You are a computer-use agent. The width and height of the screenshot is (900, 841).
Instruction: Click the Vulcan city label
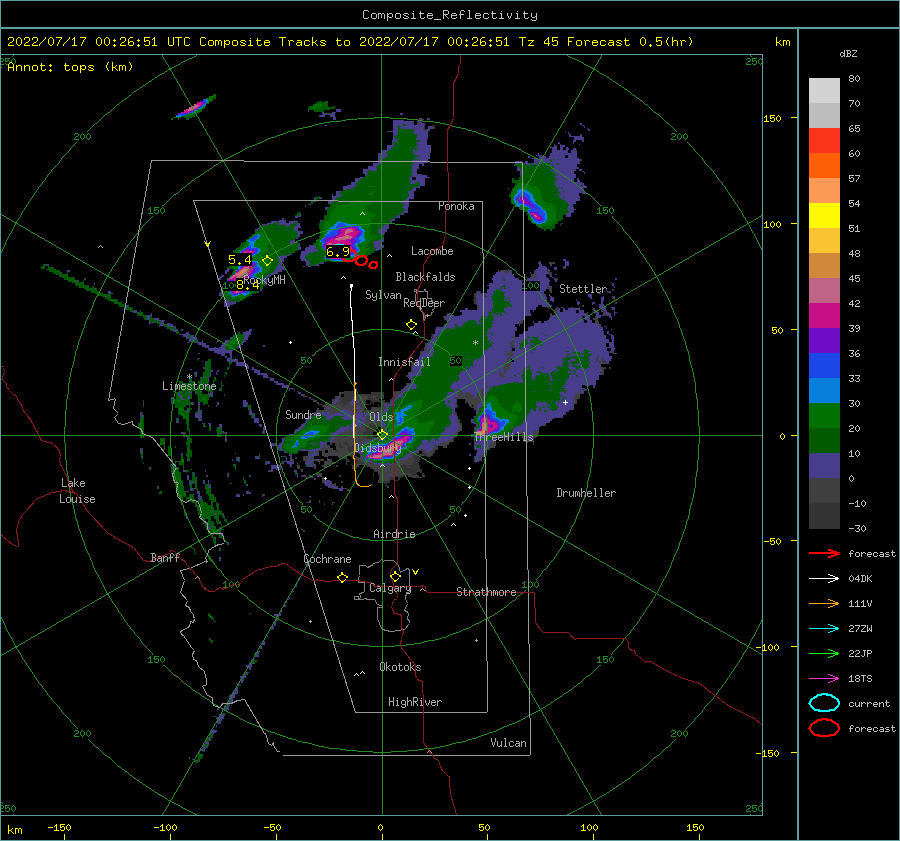click(509, 743)
